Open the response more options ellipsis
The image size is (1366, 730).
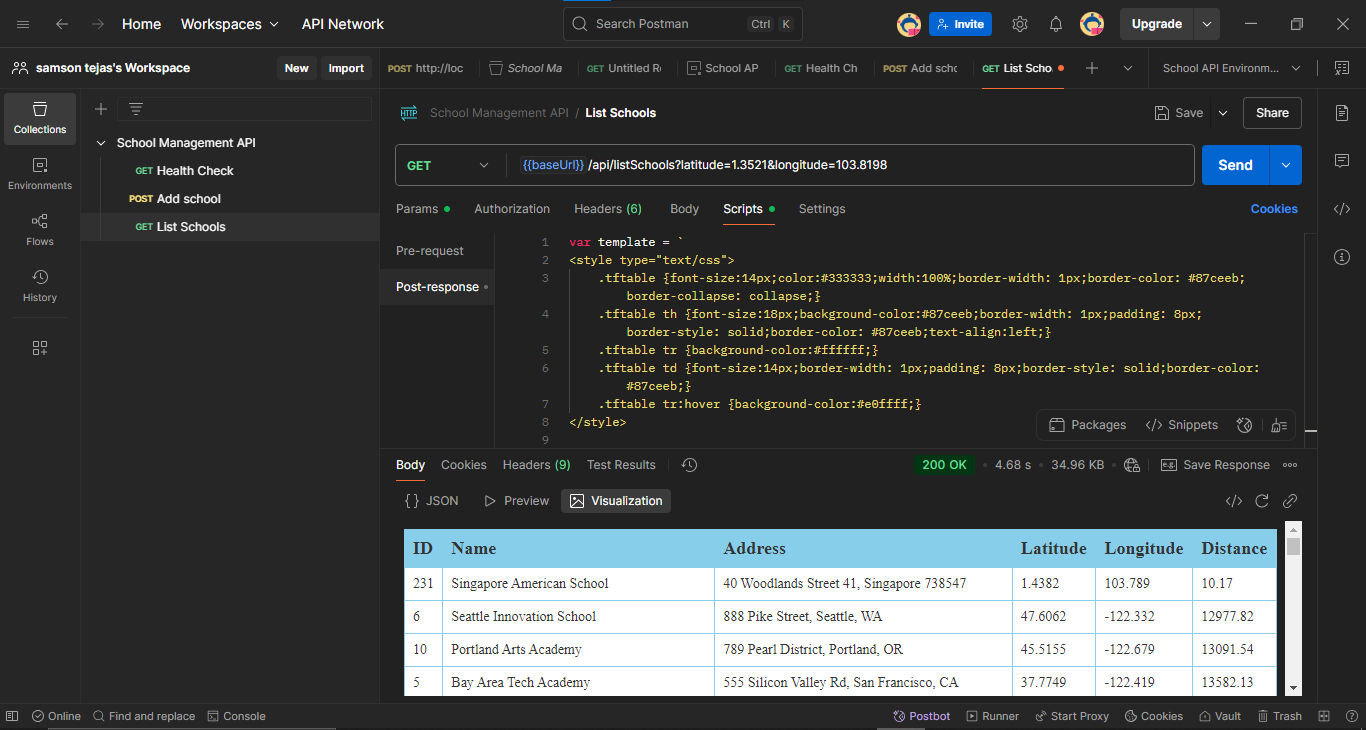click(1290, 465)
